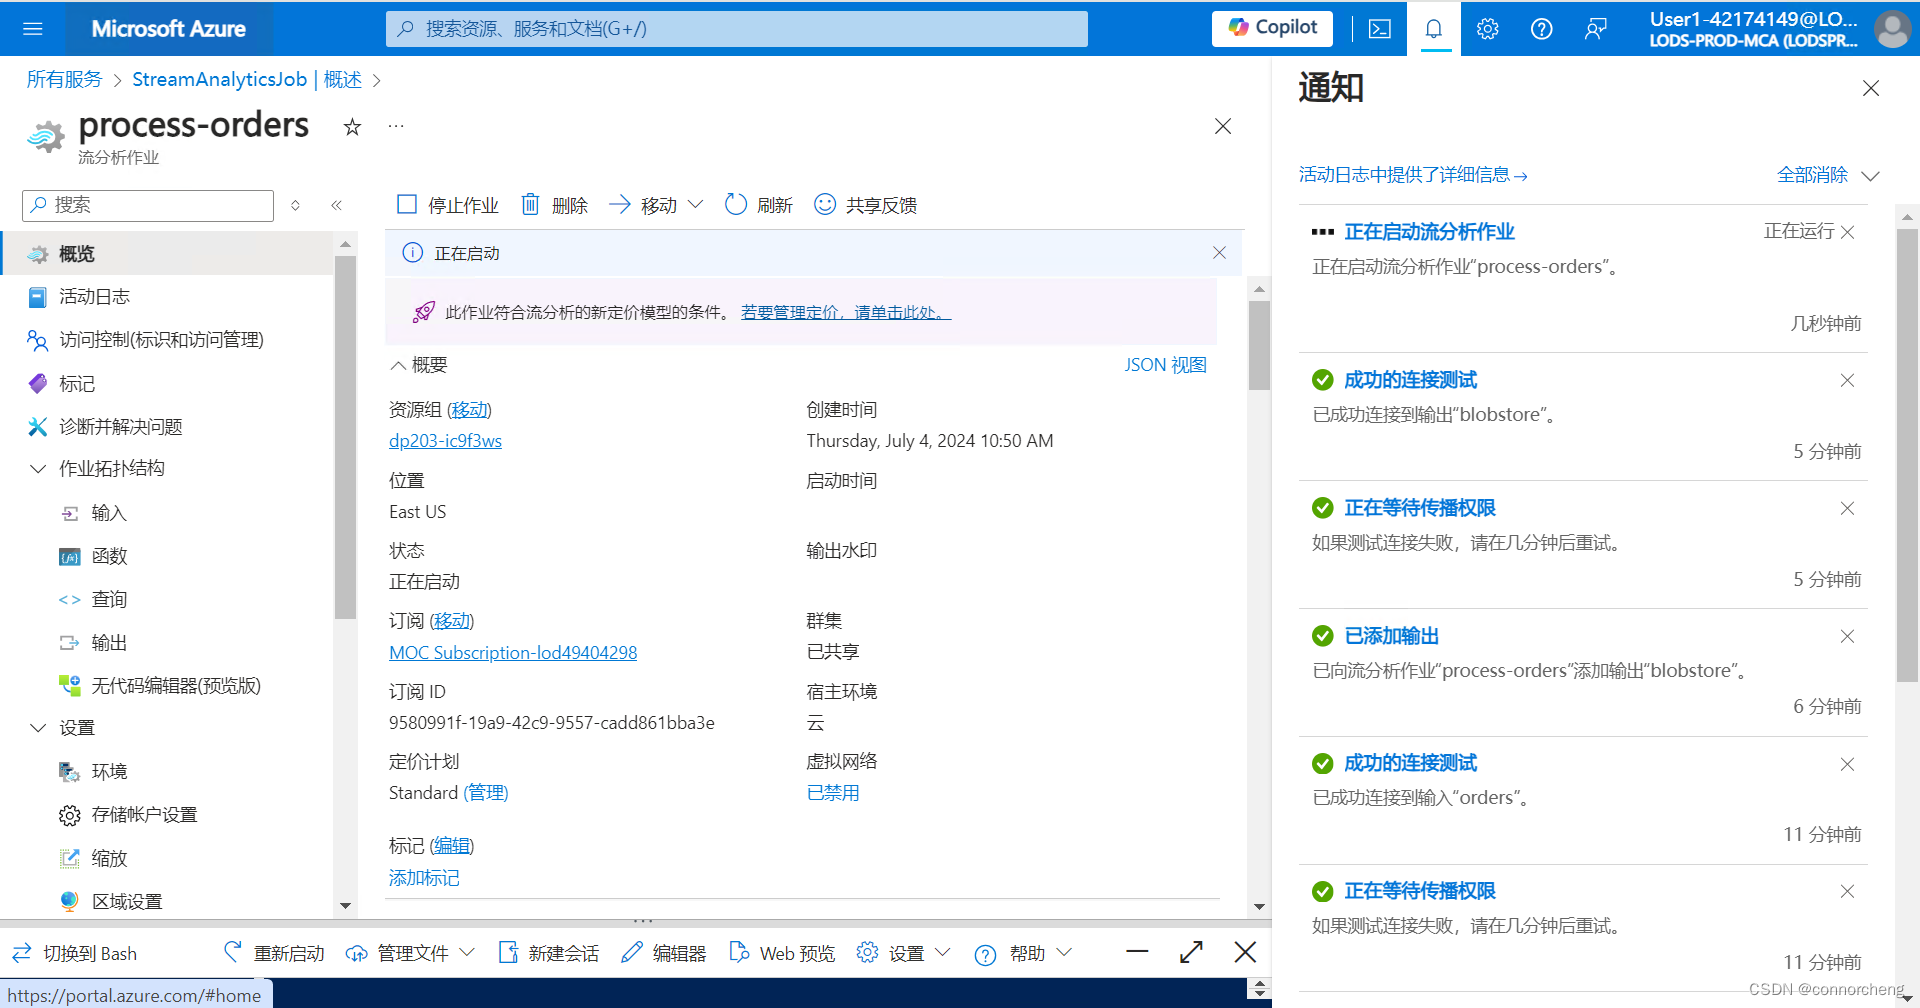This screenshot has height=1008, width=1920.
Task: Click 刷新 to refresh the job
Action: [758, 205]
